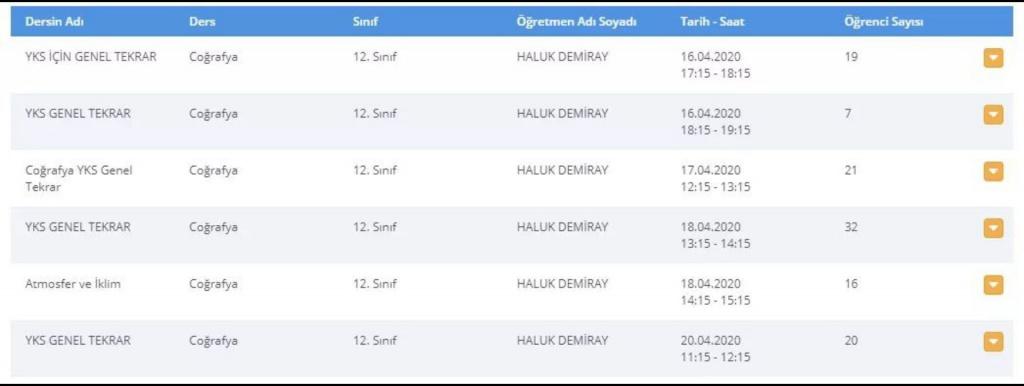Sort by Öğretmen Adı Soyadı header
The height and width of the screenshot is (386, 1024).
click(576, 22)
